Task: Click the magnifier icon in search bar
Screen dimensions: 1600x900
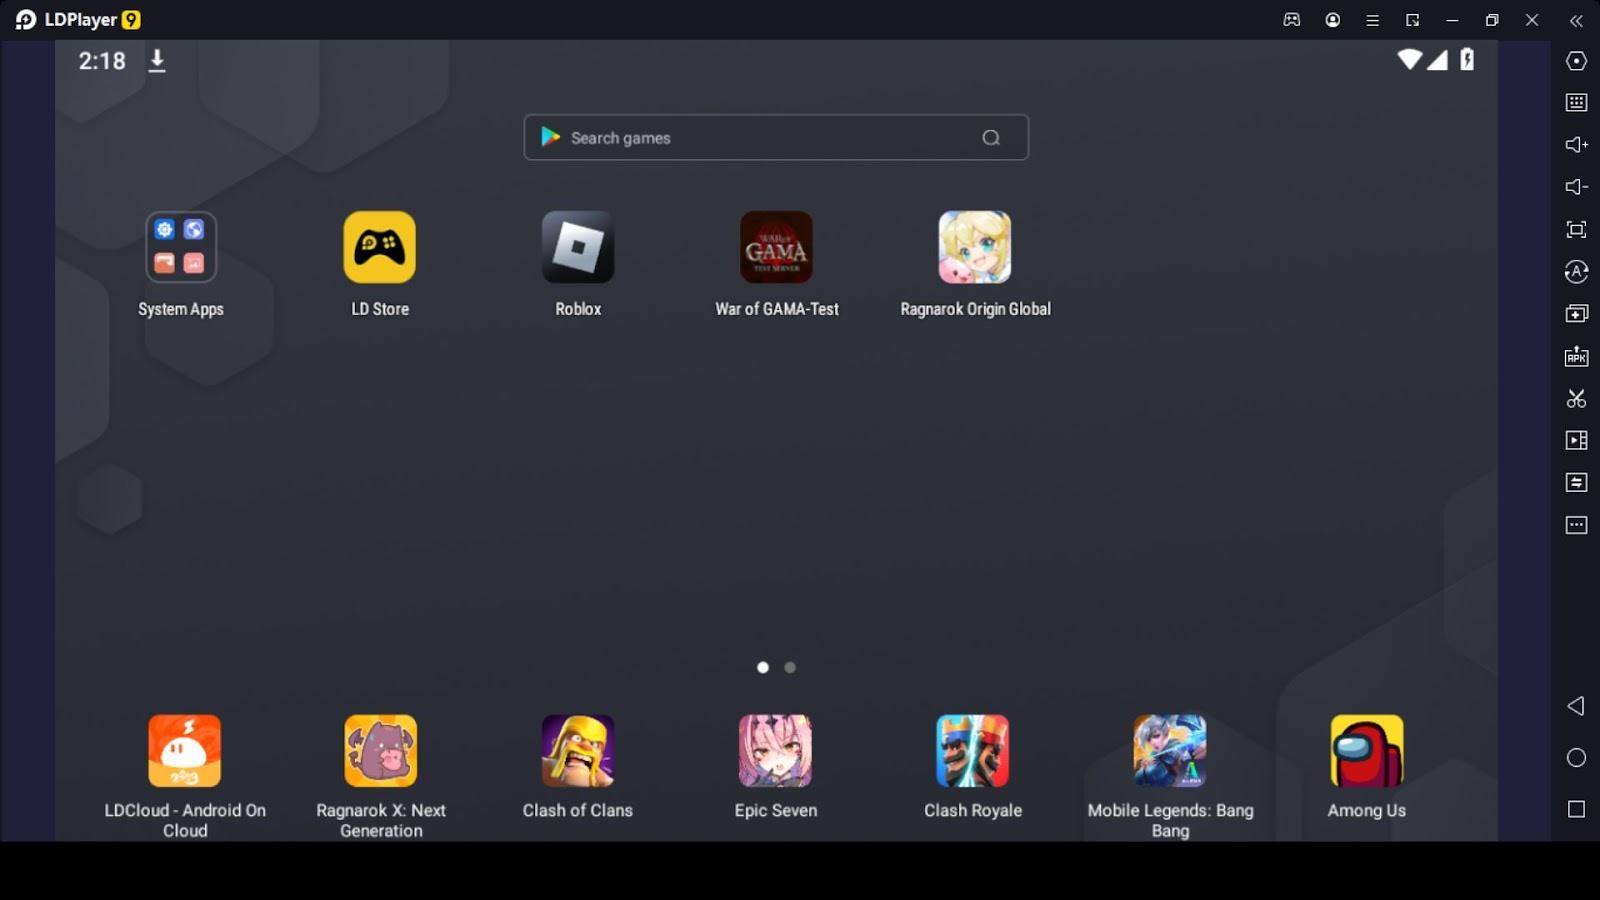Action: click(x=991, y=138)
